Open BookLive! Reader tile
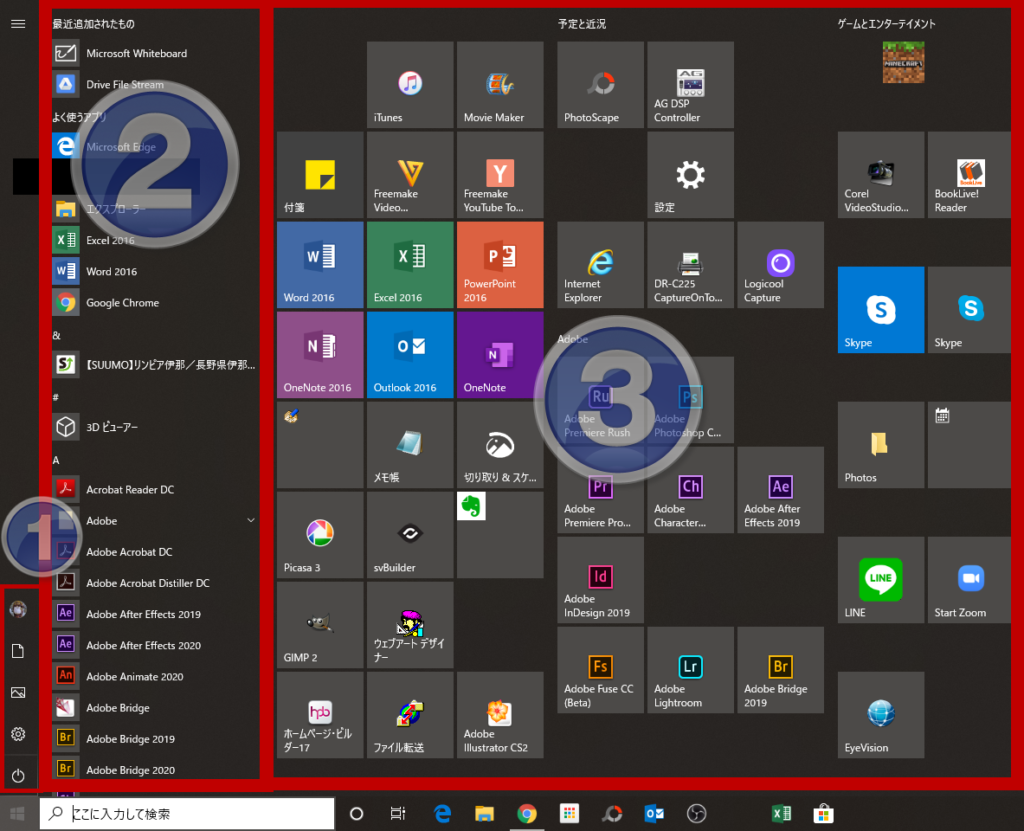This screenshot has width=1024, height=831. [x=969, y=174]
